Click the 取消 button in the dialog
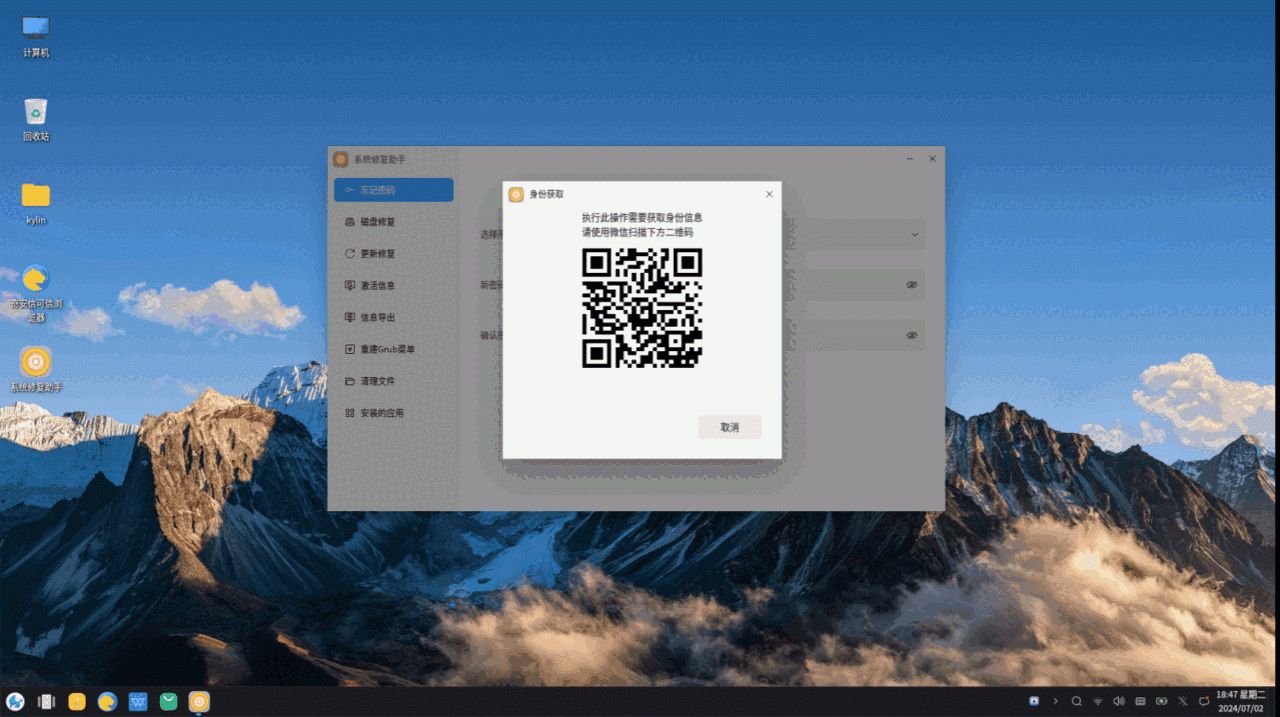 point(729,427)
